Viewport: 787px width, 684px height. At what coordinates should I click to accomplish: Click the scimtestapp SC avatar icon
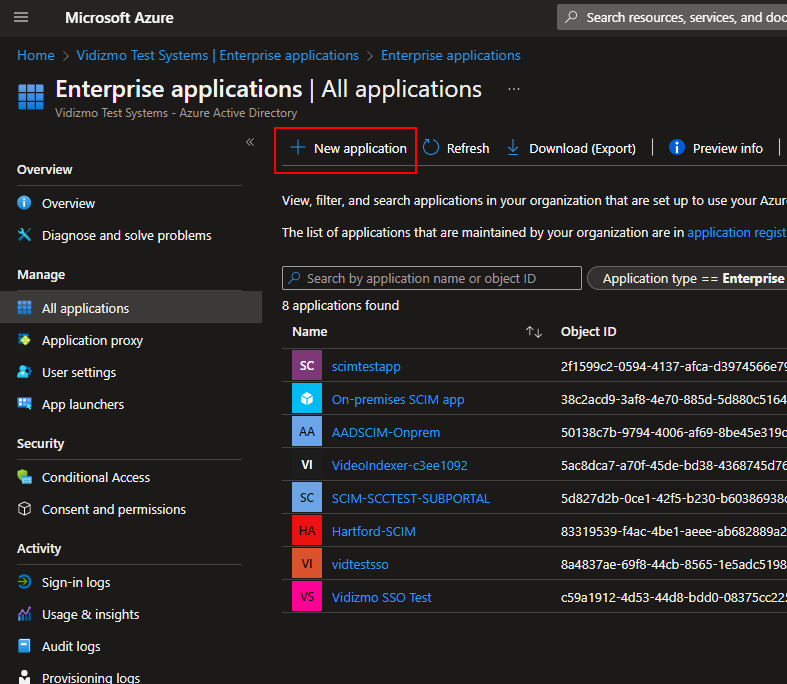click(x=307, y=366)
